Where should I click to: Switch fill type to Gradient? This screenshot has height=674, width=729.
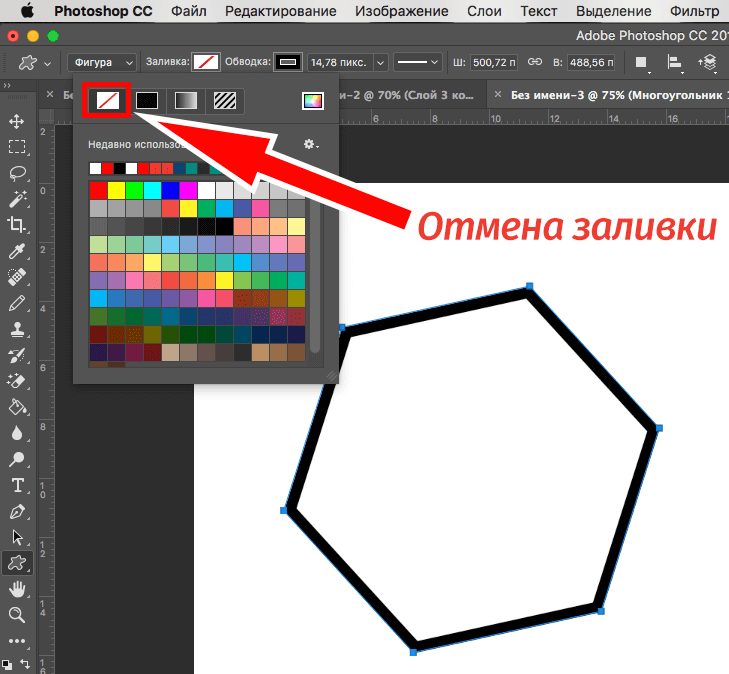tap(186, 100)
